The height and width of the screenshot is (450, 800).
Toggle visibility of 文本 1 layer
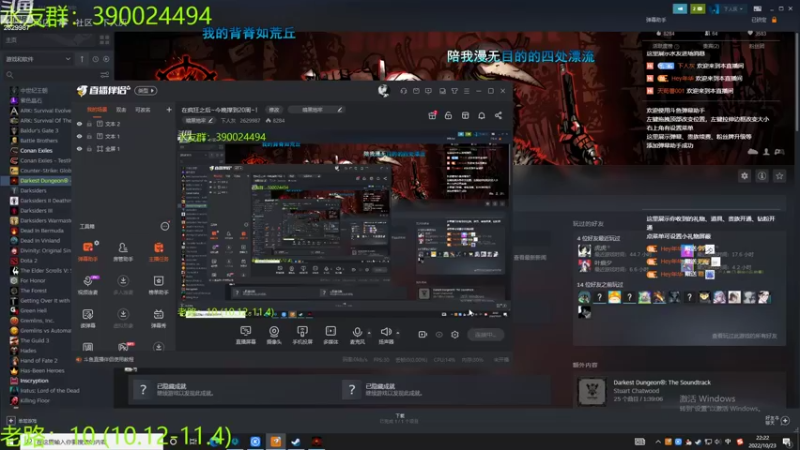[x=79, y=136]
